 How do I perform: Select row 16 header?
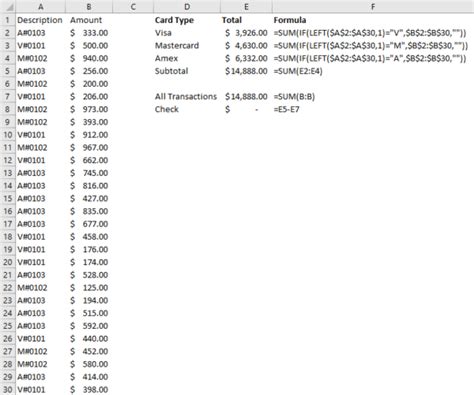pyautogui.click(x=8, y=211)
